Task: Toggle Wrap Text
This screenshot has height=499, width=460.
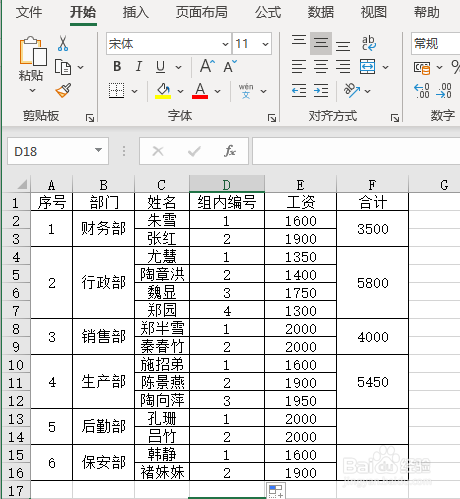Action: [369, 43]
